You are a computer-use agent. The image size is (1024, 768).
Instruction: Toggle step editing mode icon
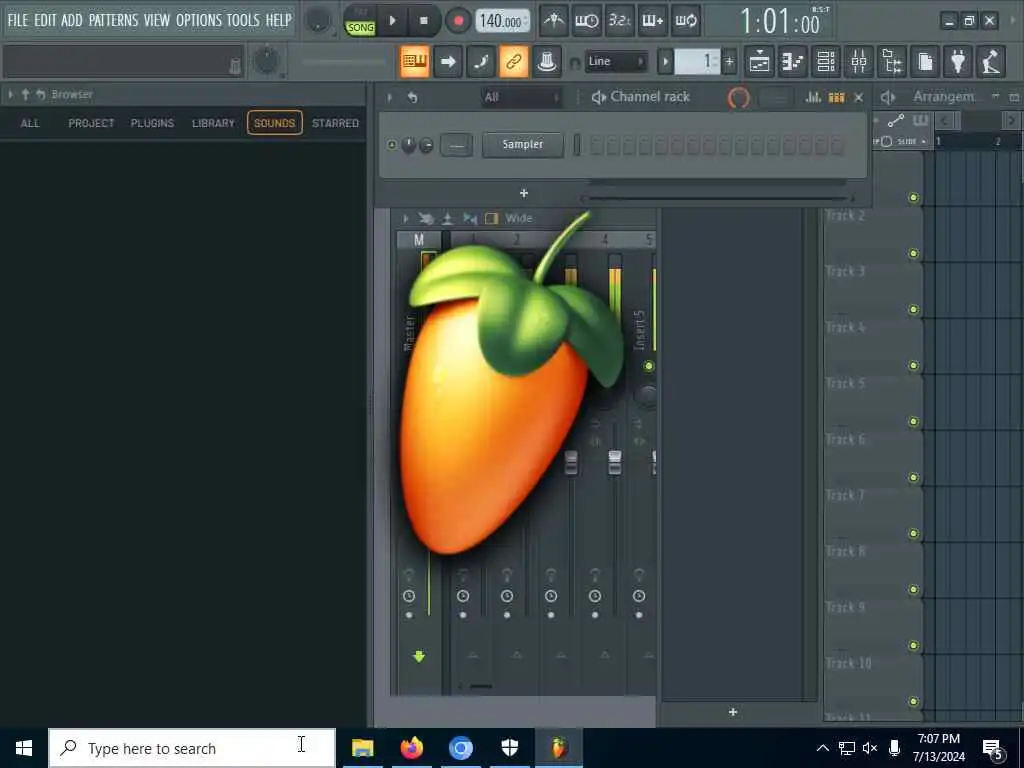click(481, 62)
